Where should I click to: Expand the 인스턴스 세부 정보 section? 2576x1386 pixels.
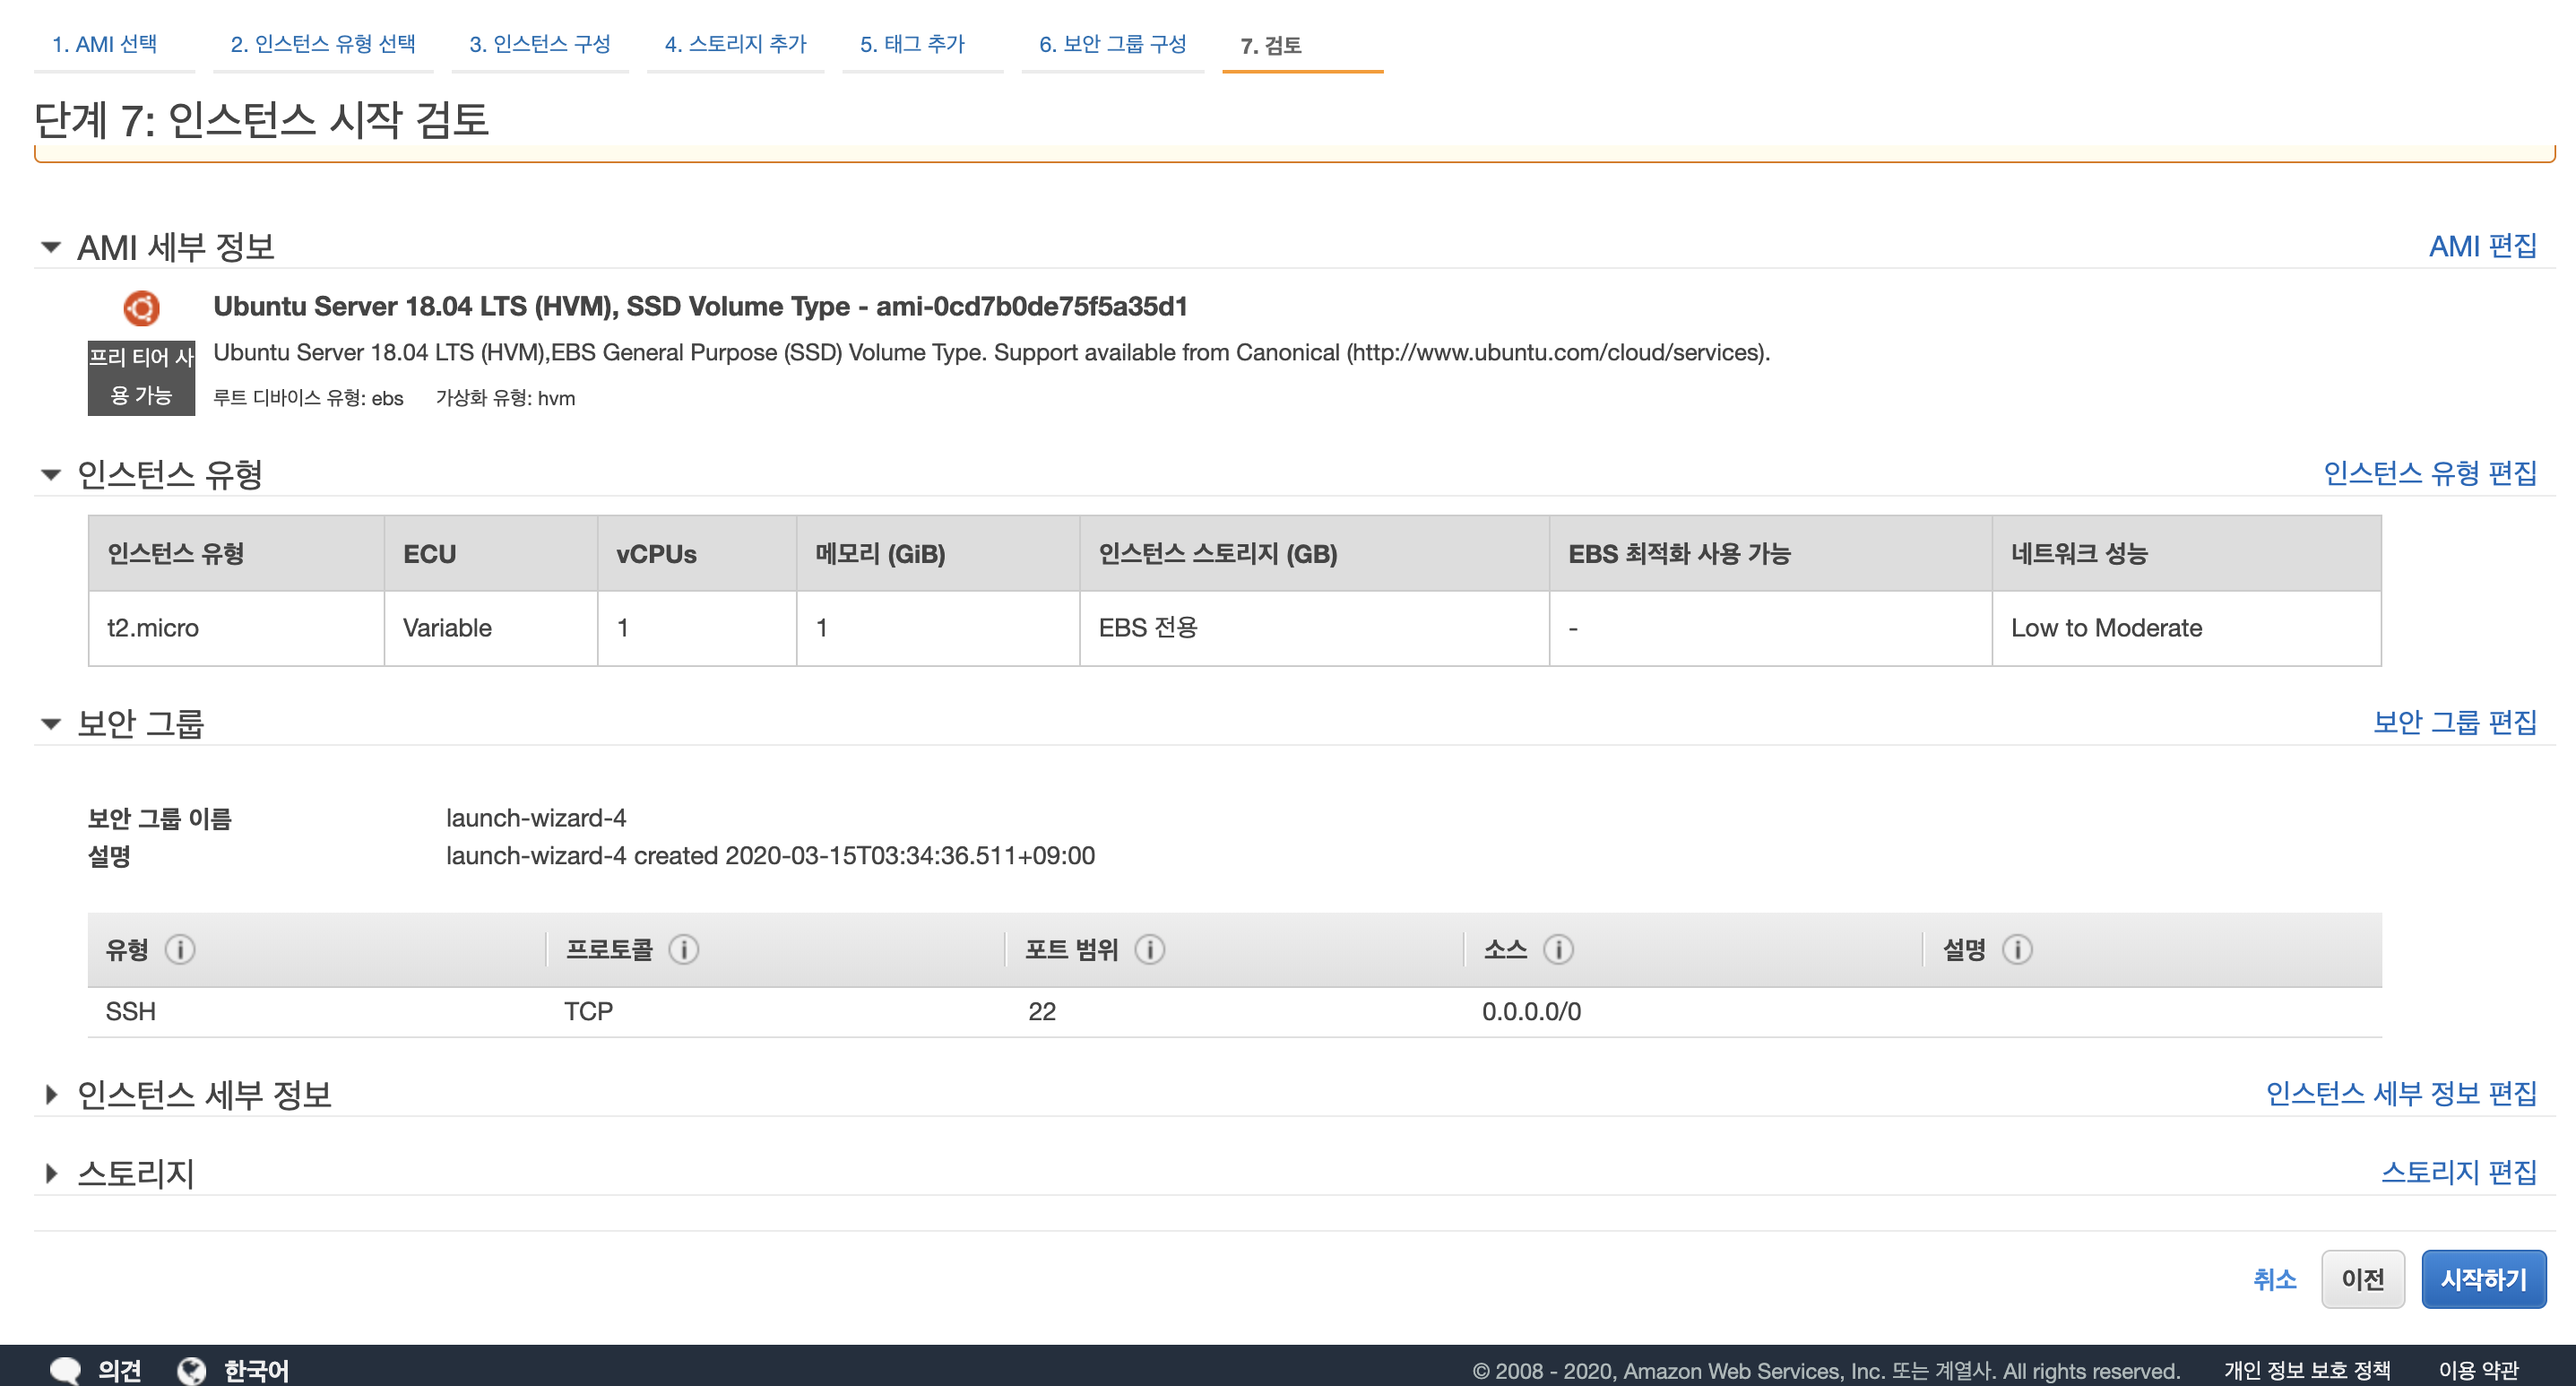[x=50, y=1095]
